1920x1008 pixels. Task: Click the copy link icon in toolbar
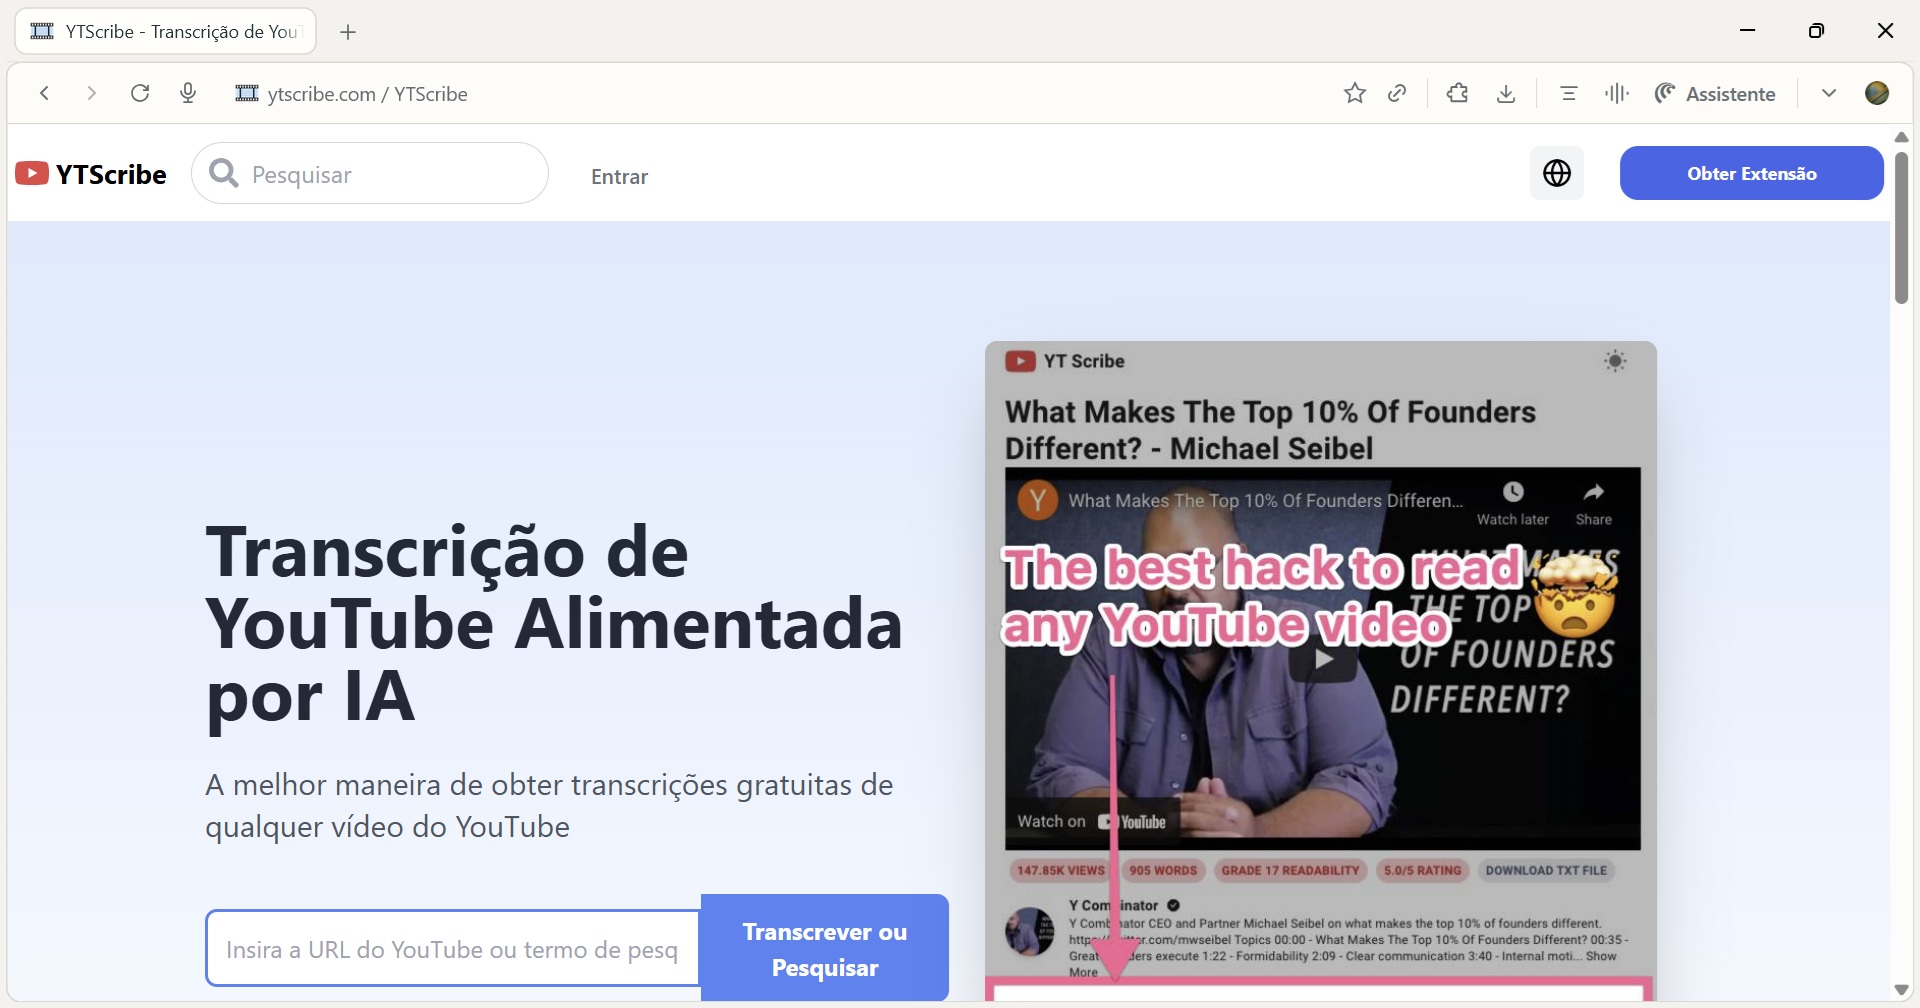1398,93
